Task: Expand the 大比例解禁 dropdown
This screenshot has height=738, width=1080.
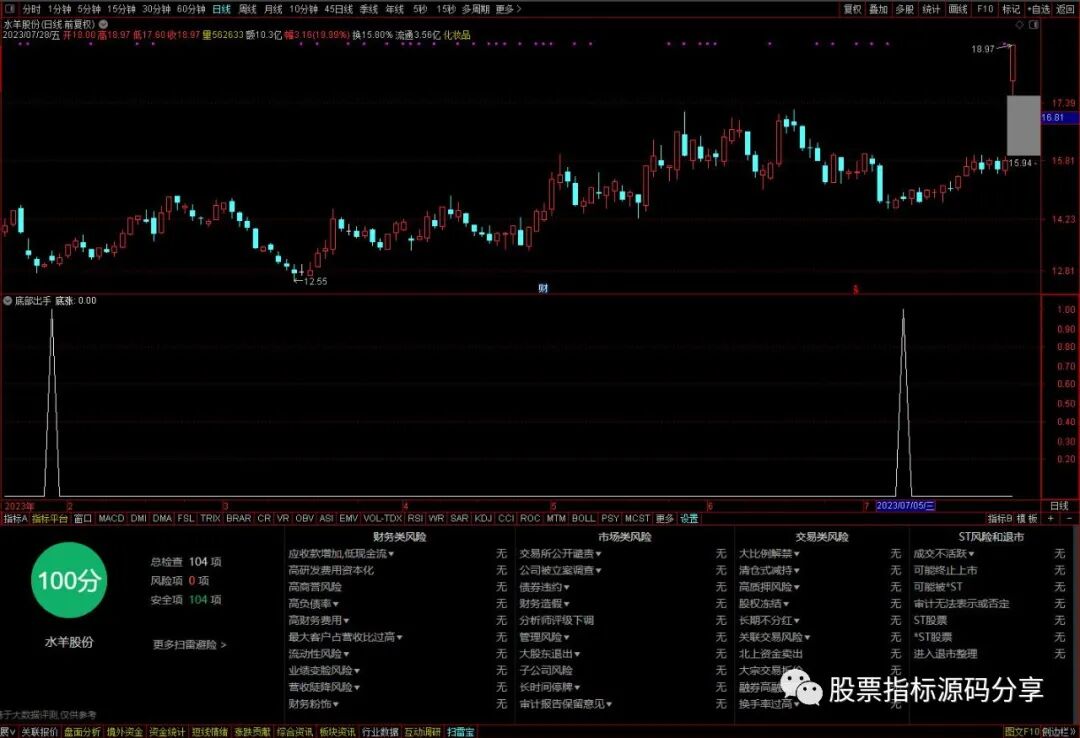Action: (x=769, y=553)
